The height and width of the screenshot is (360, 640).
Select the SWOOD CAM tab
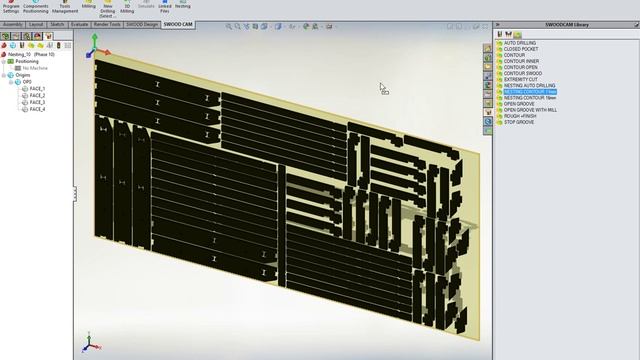pos(178,25)
